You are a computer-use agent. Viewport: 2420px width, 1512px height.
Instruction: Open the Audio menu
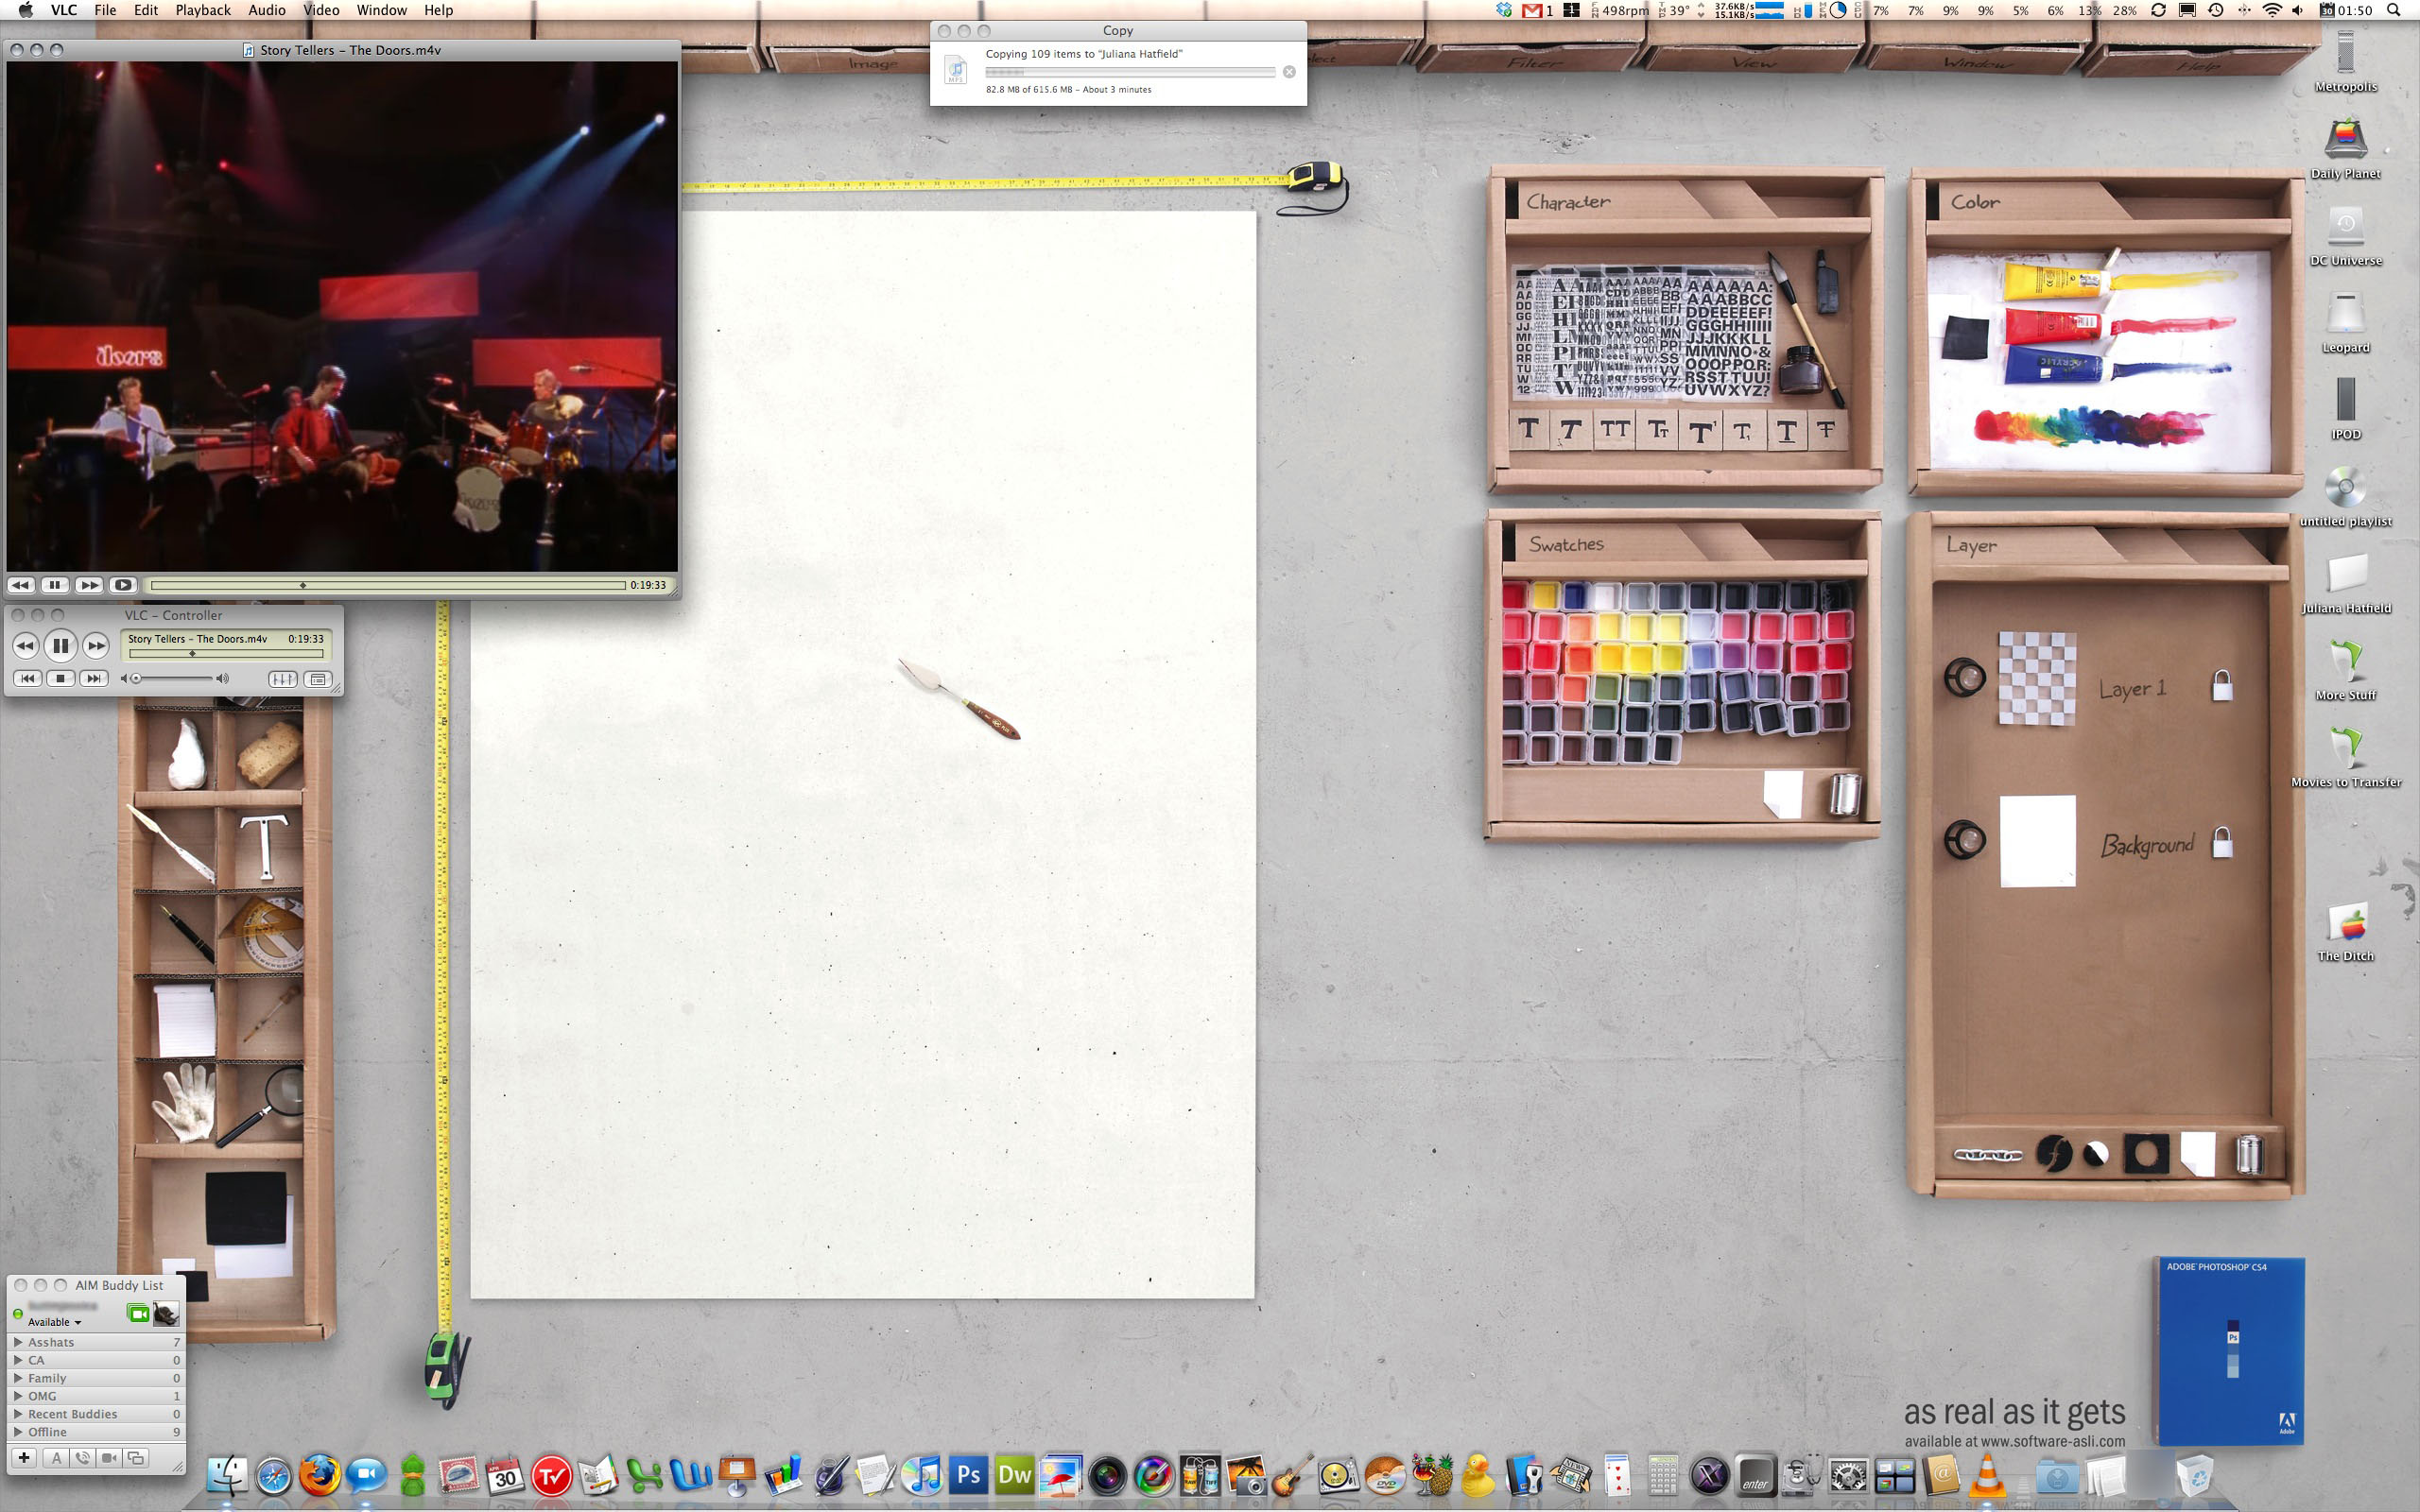(266, 10)
